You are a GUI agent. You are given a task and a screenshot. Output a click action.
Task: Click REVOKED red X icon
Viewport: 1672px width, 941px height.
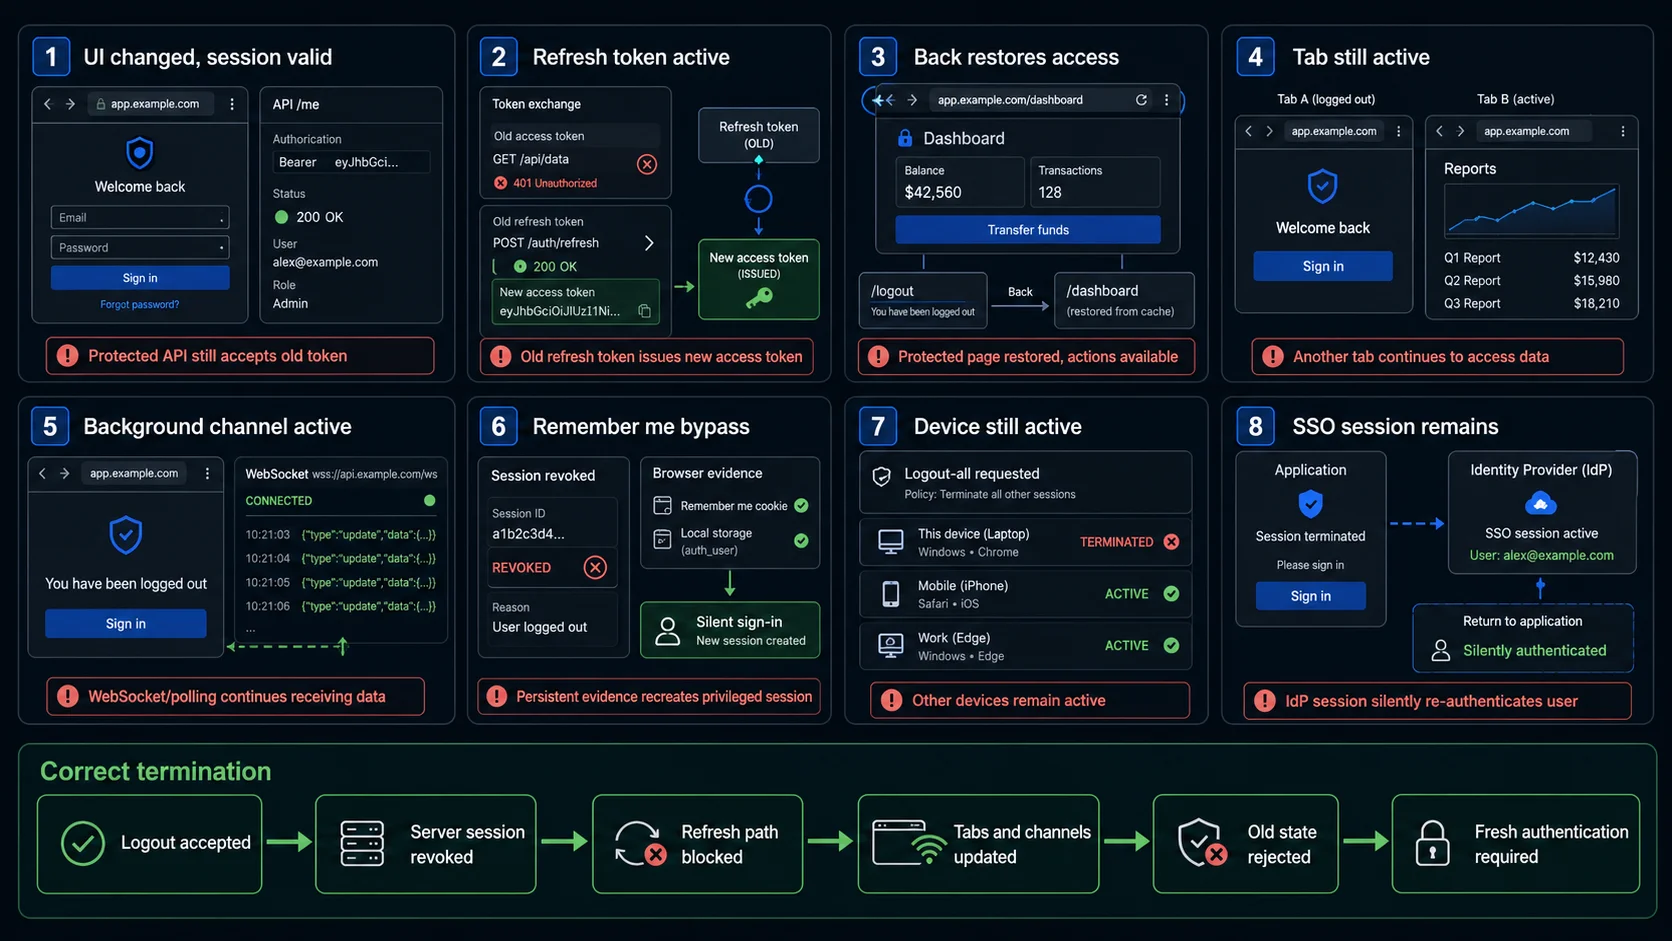[595, 568]
